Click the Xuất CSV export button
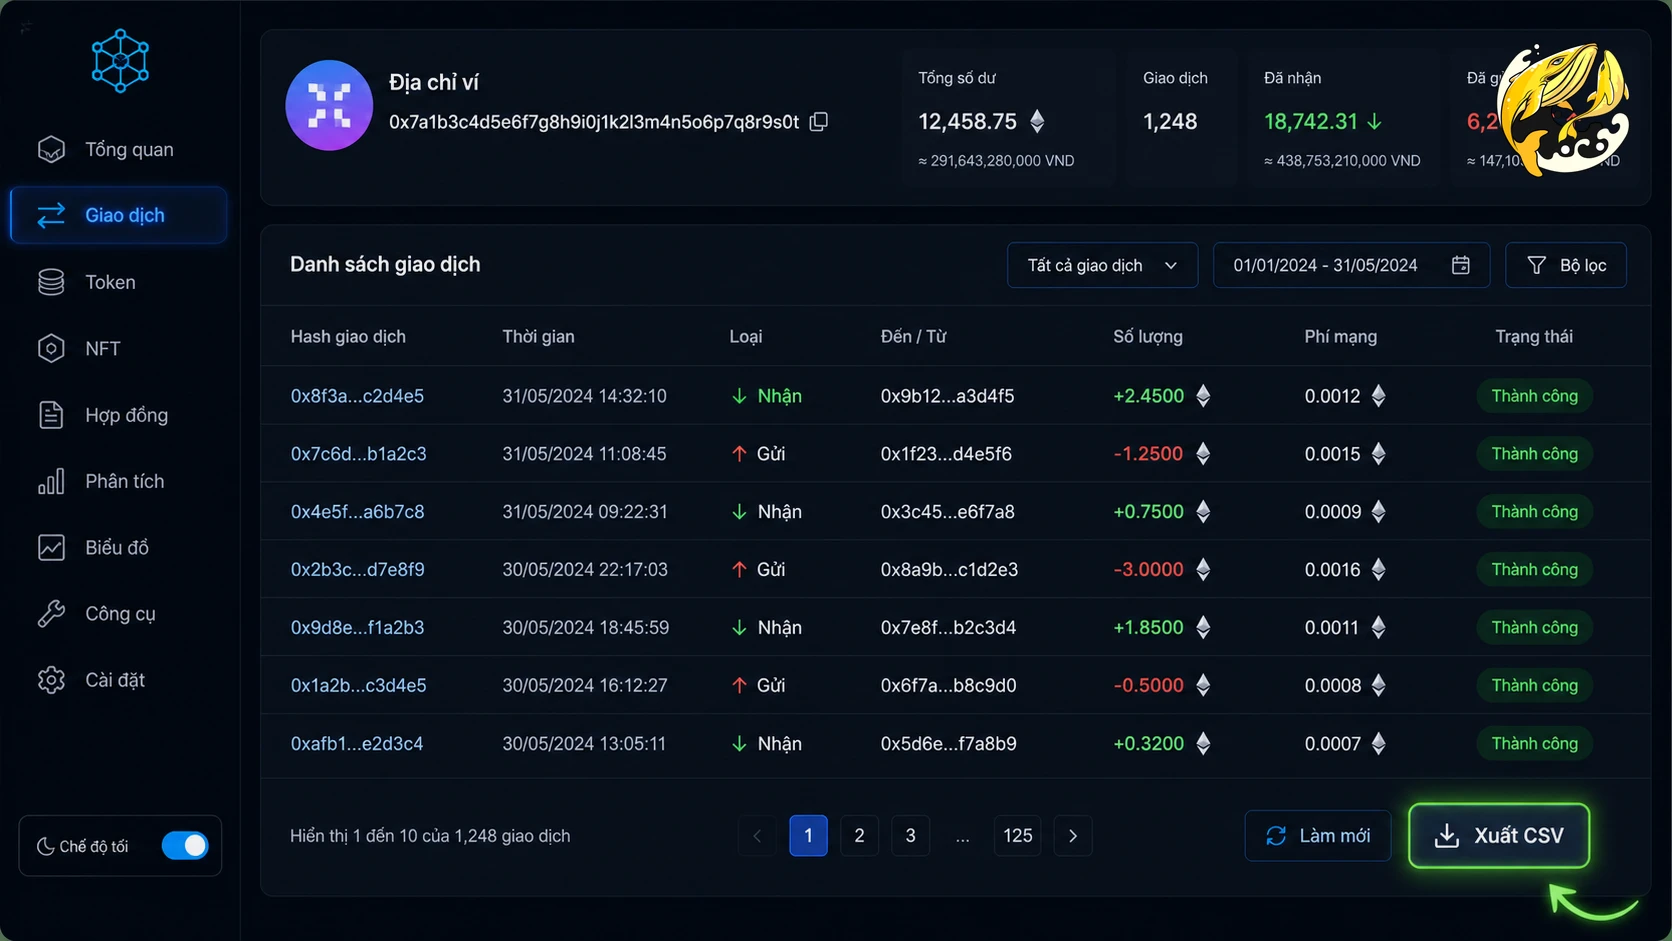 (1499, 836)
